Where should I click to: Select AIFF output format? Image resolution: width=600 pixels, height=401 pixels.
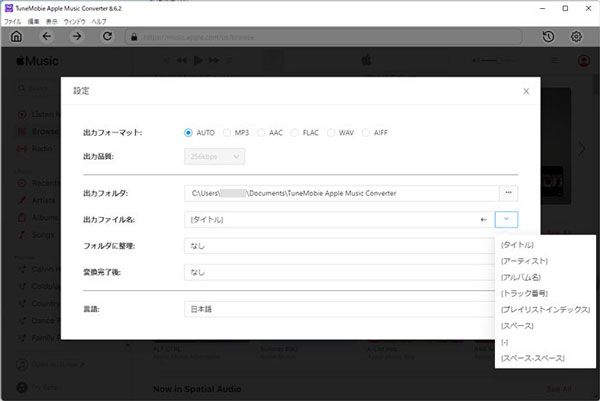click(366, 133)
